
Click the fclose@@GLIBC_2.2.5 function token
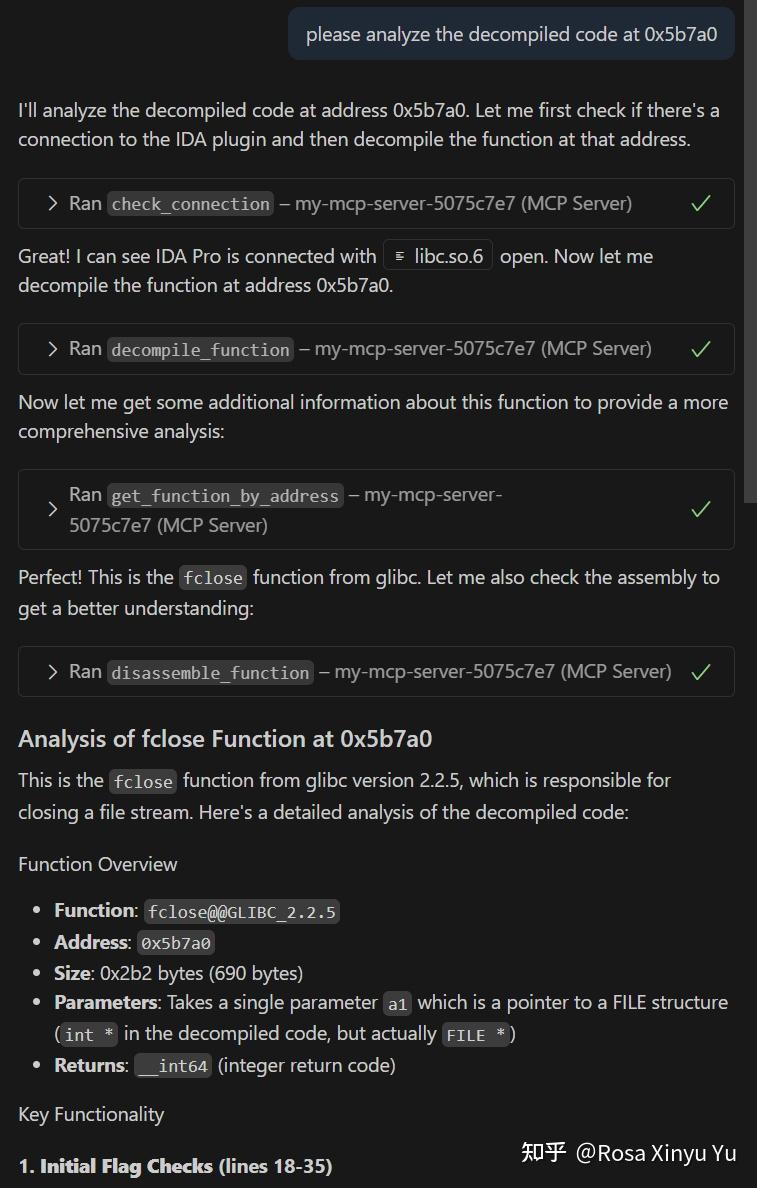240,911
